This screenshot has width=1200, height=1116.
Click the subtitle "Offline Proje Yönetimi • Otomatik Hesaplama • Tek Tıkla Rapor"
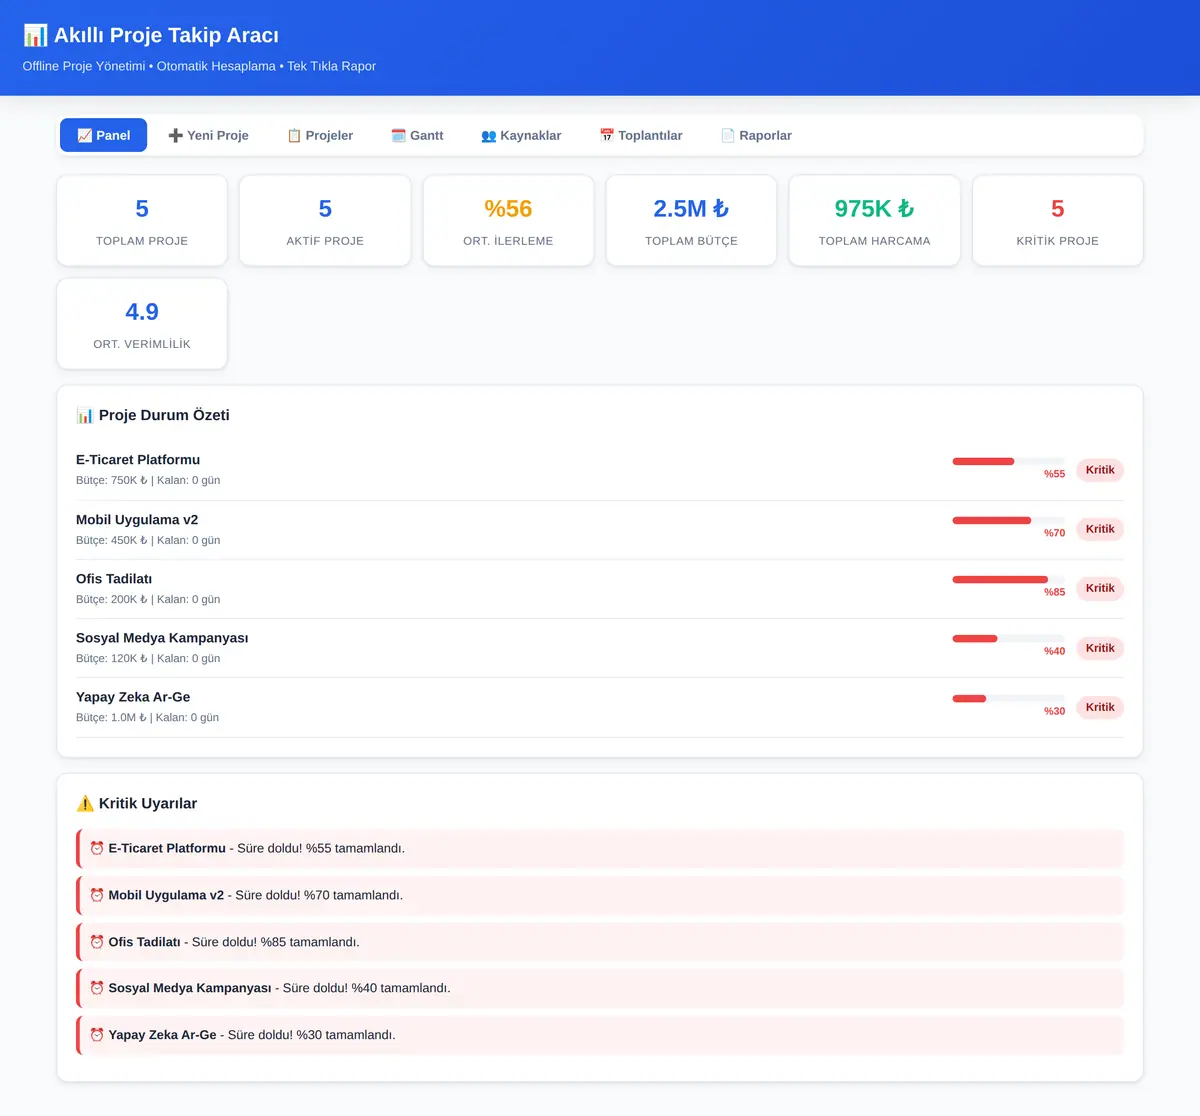coord(199,66)
